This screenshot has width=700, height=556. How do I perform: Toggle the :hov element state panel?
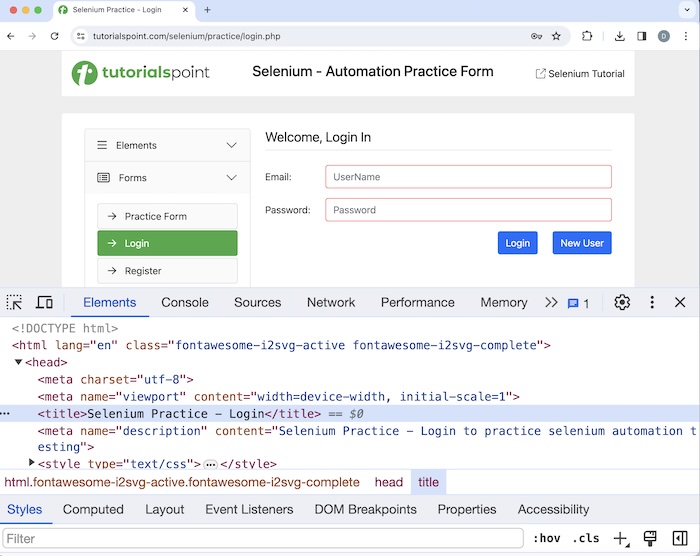coord(547,538)
